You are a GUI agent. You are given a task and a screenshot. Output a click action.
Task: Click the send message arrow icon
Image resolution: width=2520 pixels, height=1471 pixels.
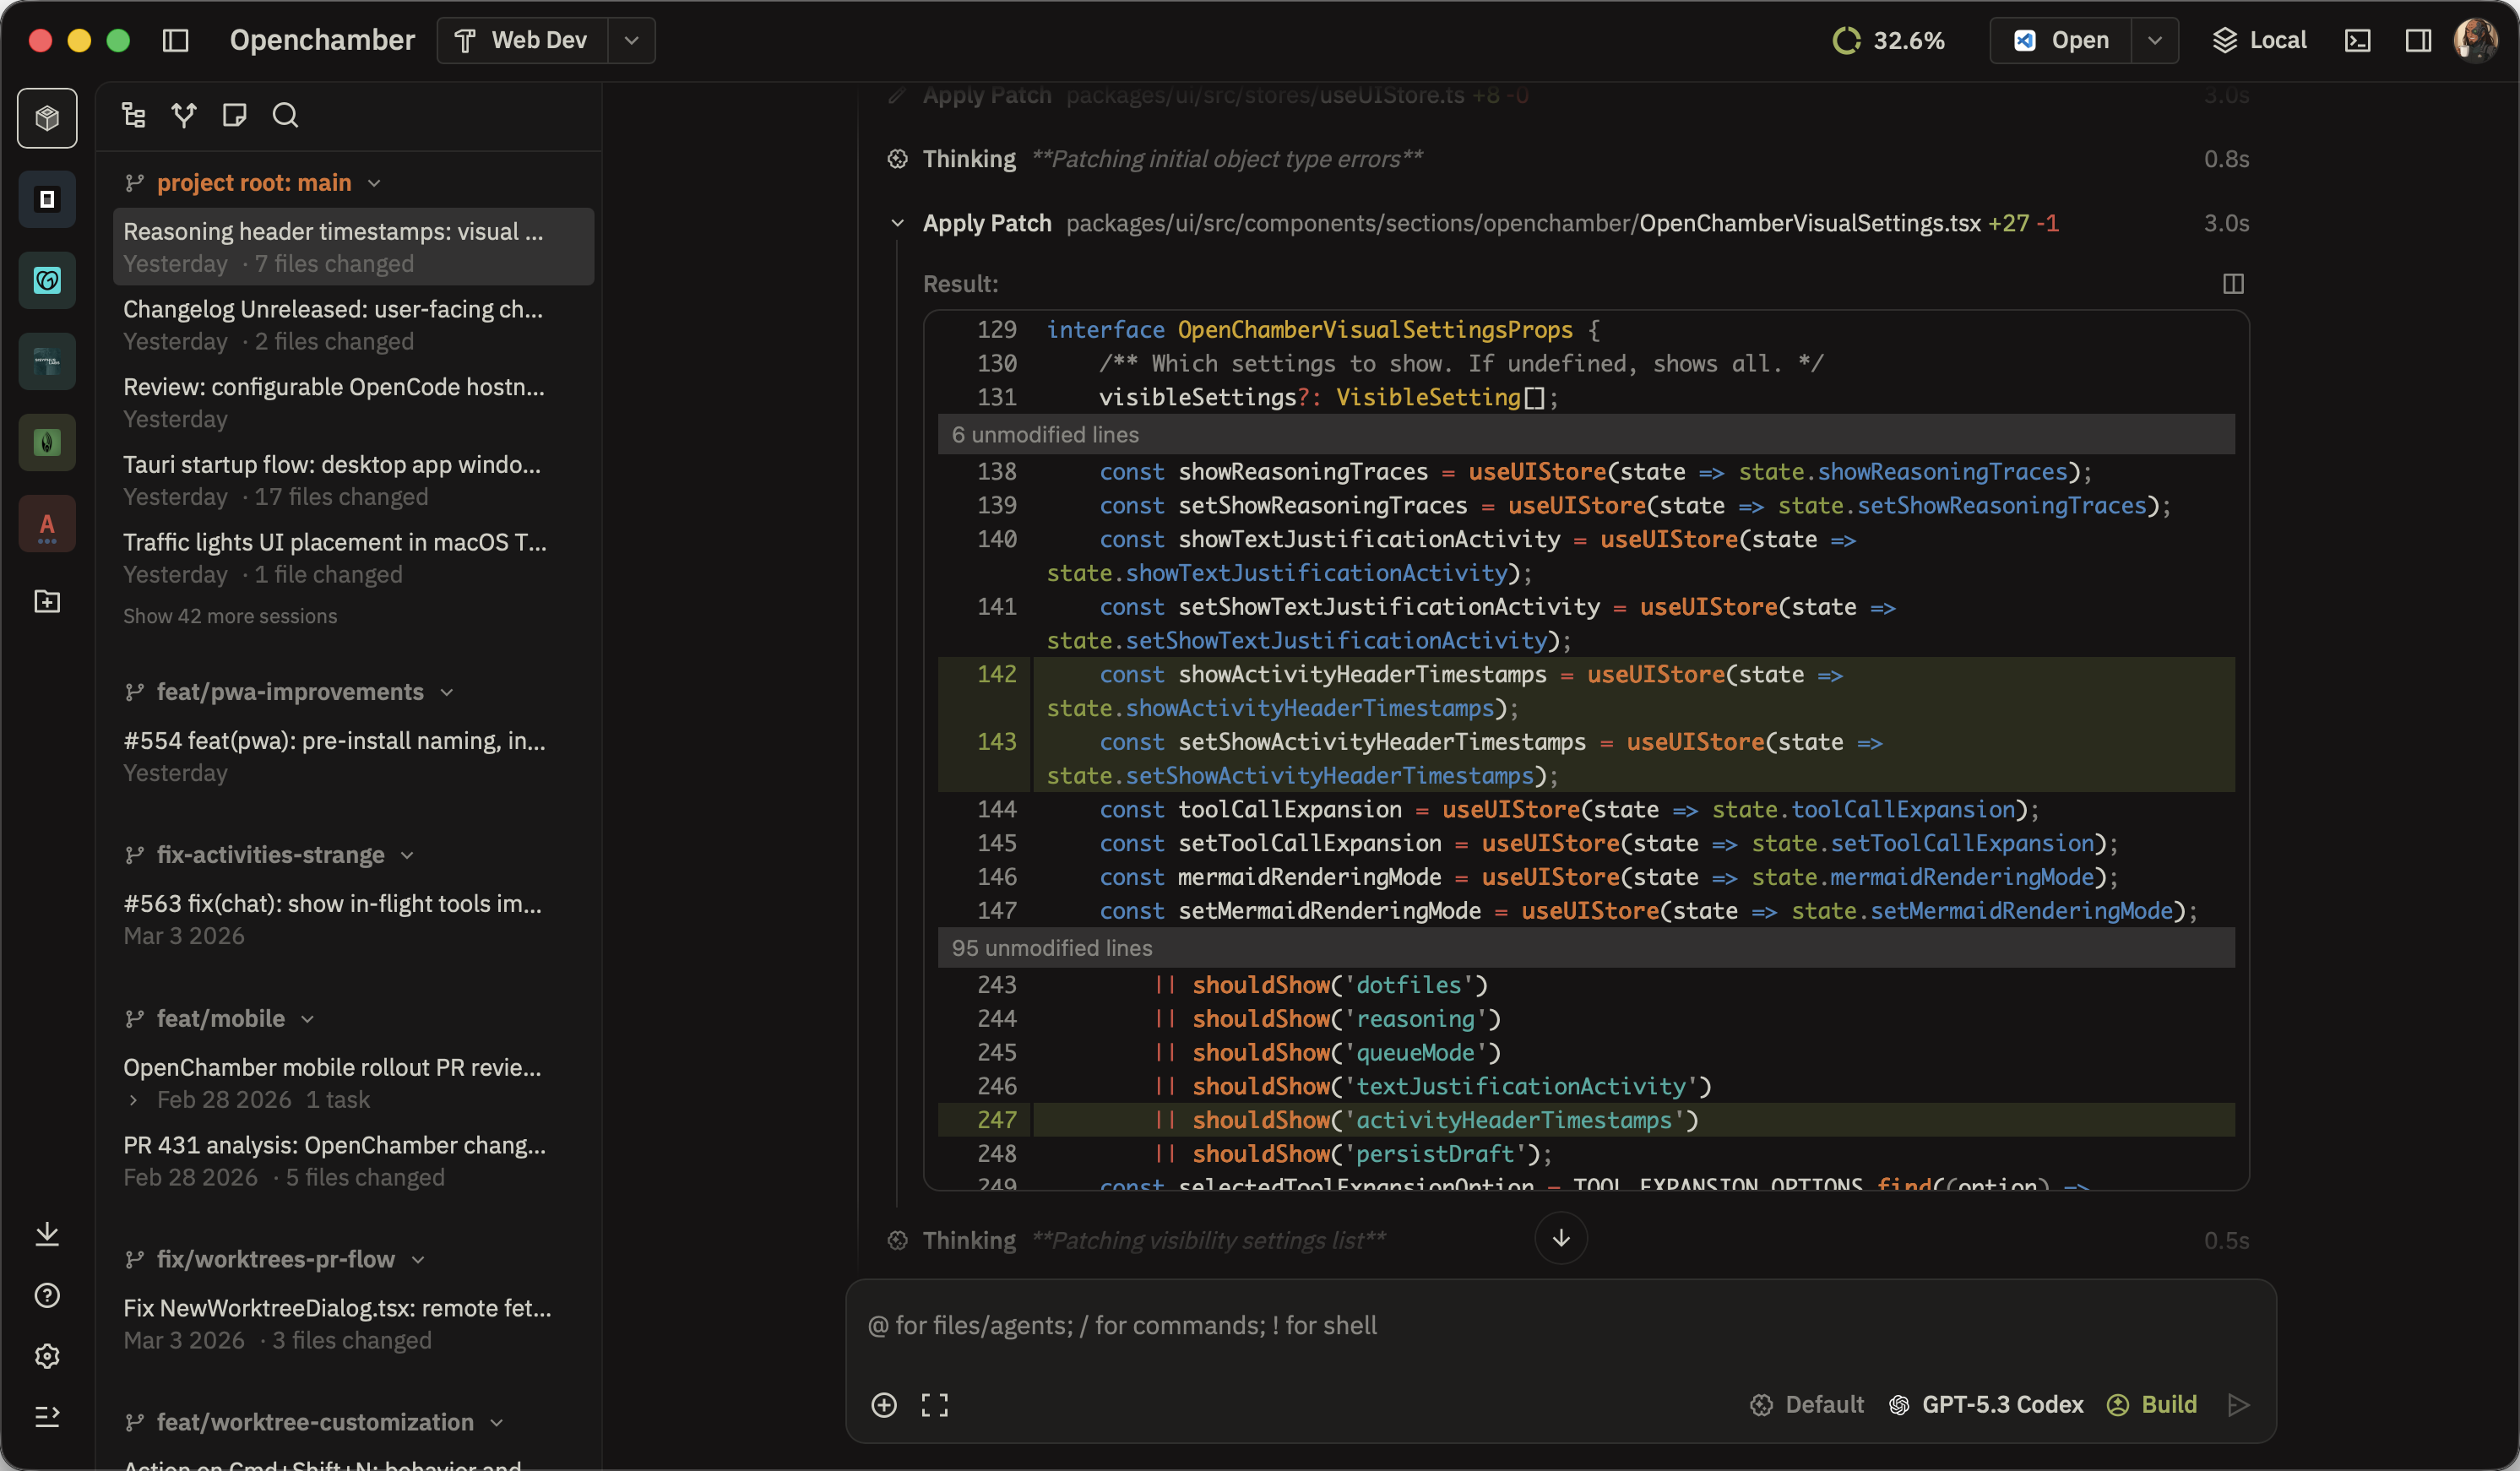2239,1405
